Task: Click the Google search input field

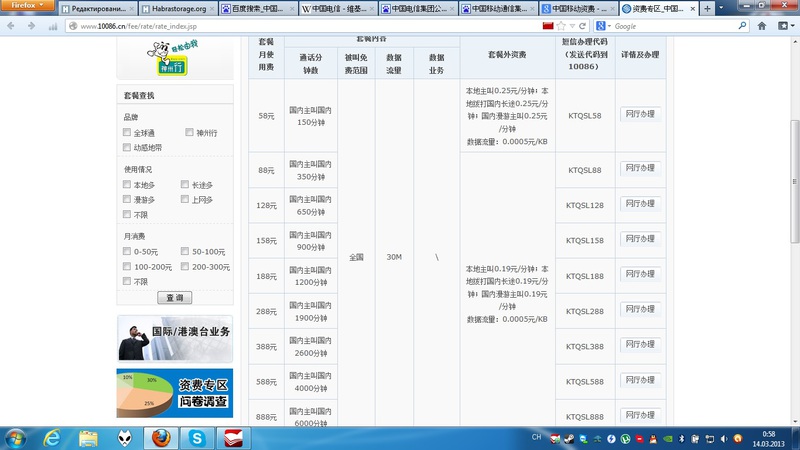Action: click(673, 26)
